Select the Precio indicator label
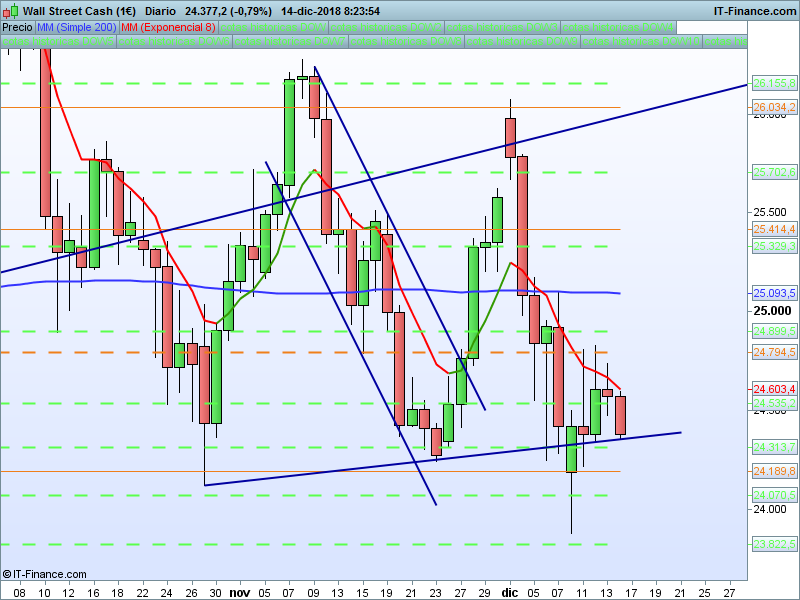800x600 pixels. pos(17,27)
